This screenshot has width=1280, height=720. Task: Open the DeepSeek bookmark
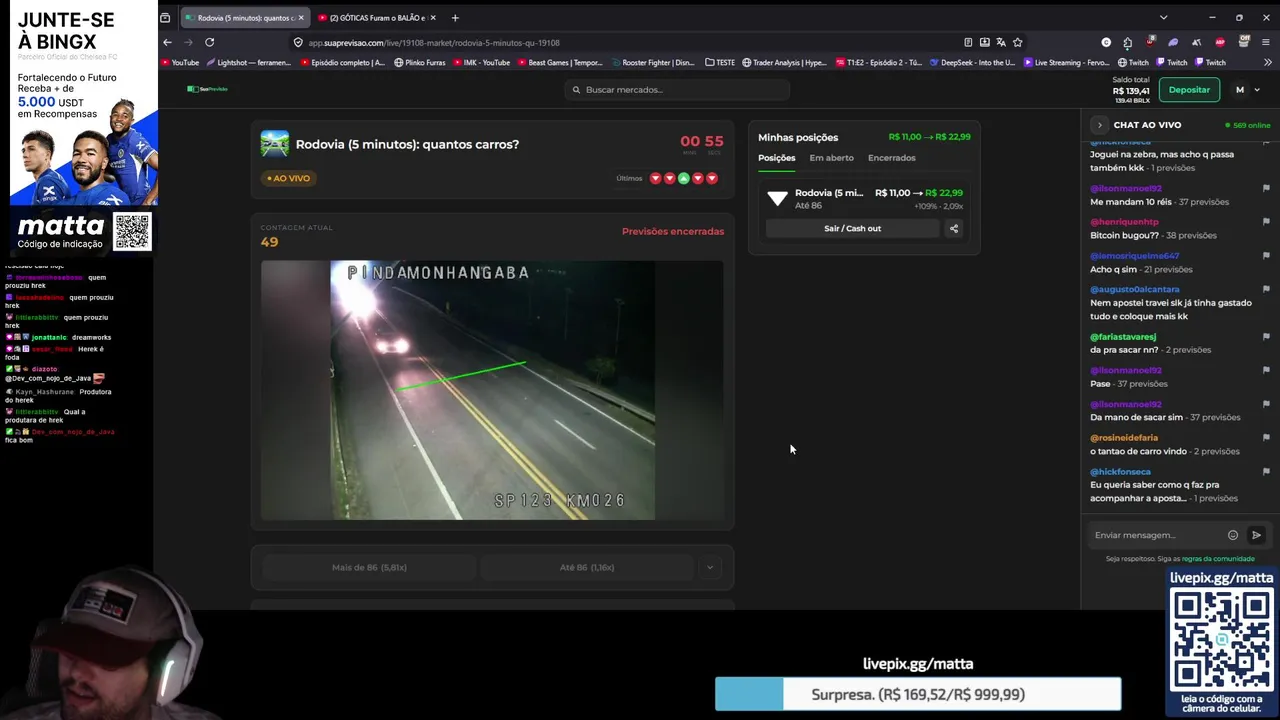972,62
